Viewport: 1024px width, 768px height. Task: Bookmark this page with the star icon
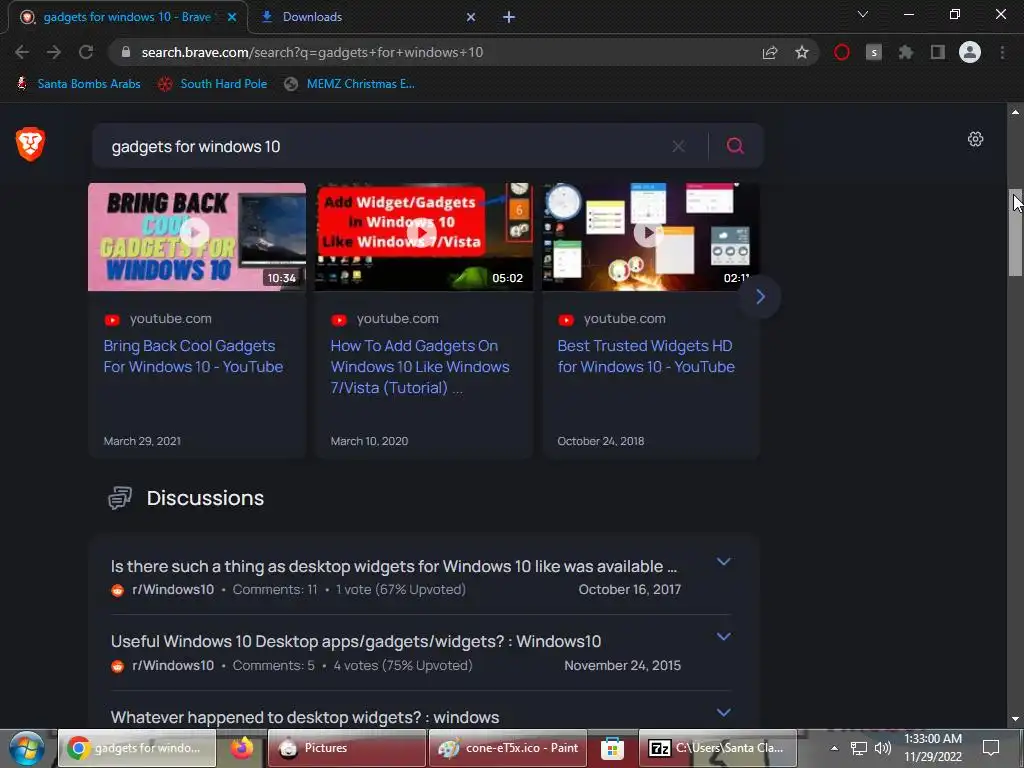[802, 52]
